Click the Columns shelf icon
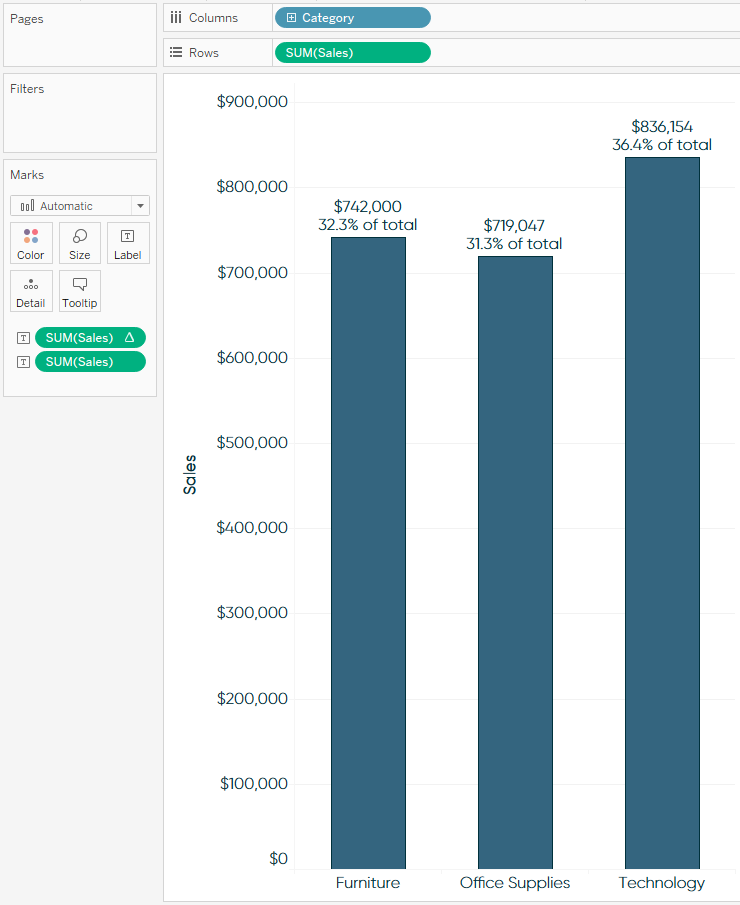Image resolution: width=740 pixels, height=905 pixels. (176, 17)
